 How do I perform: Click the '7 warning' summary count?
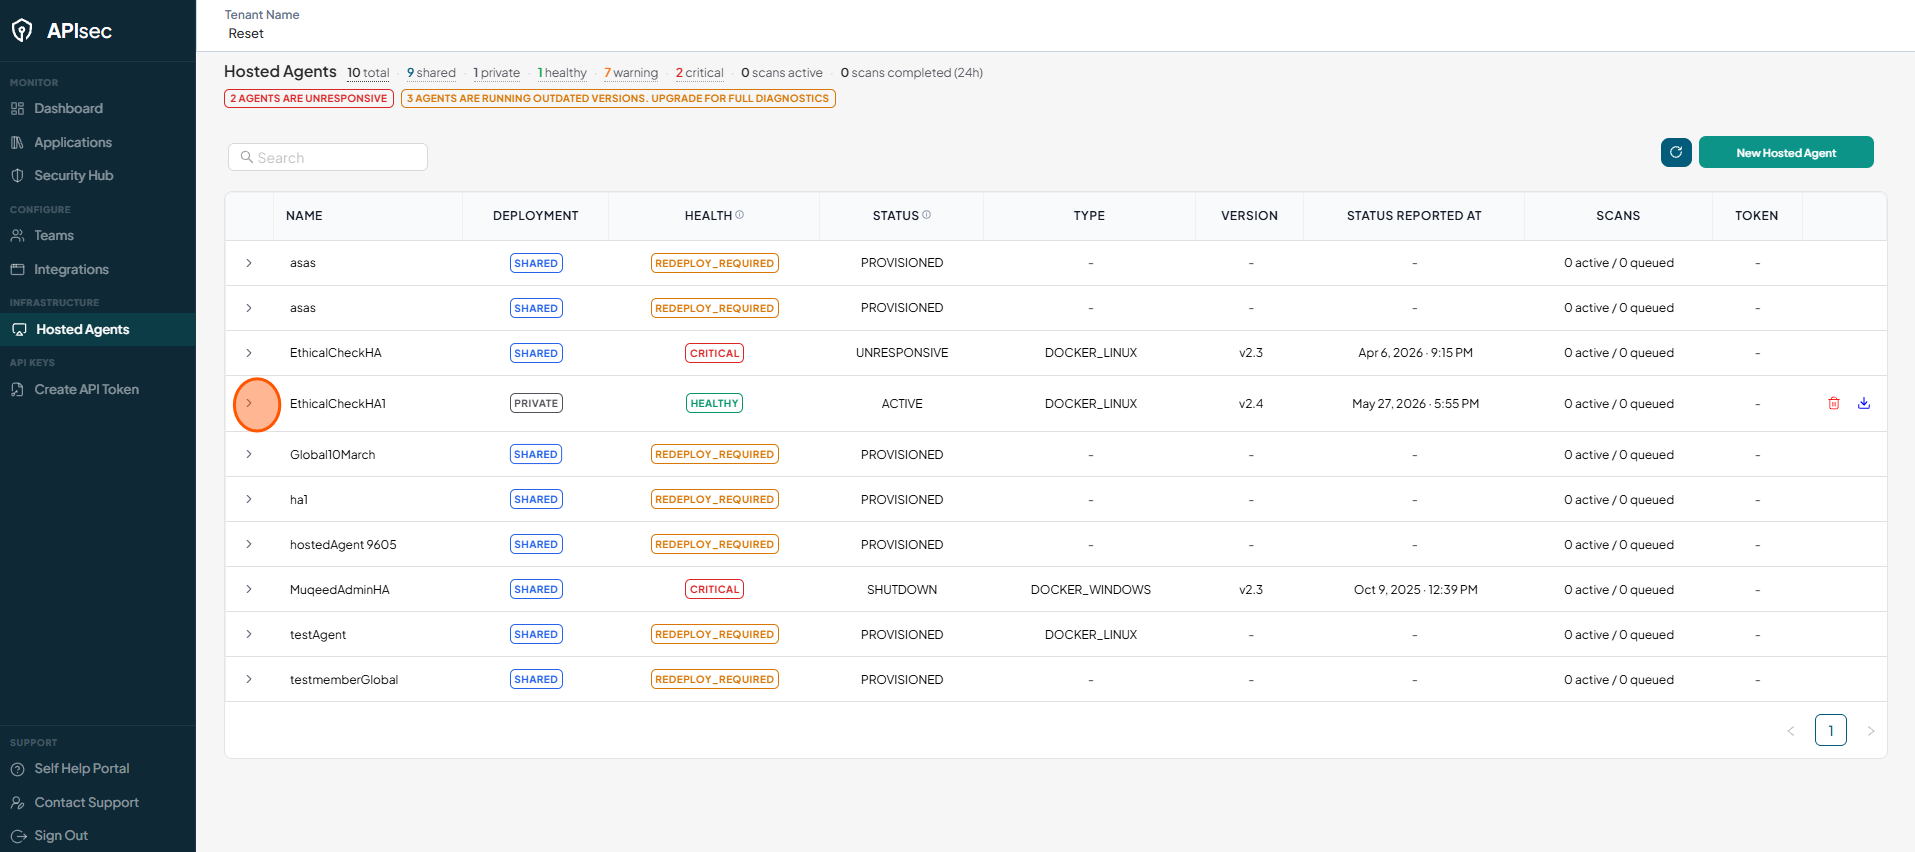click(x=631, y=73)
